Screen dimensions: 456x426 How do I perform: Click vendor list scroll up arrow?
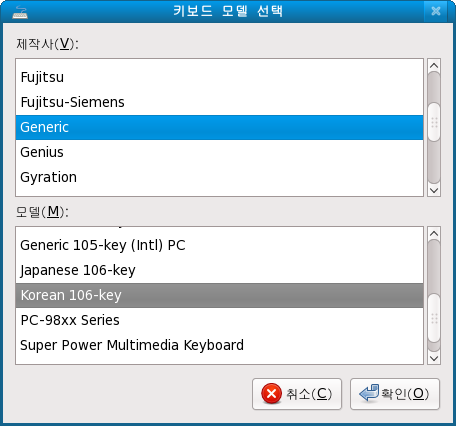tap(434, 65)
